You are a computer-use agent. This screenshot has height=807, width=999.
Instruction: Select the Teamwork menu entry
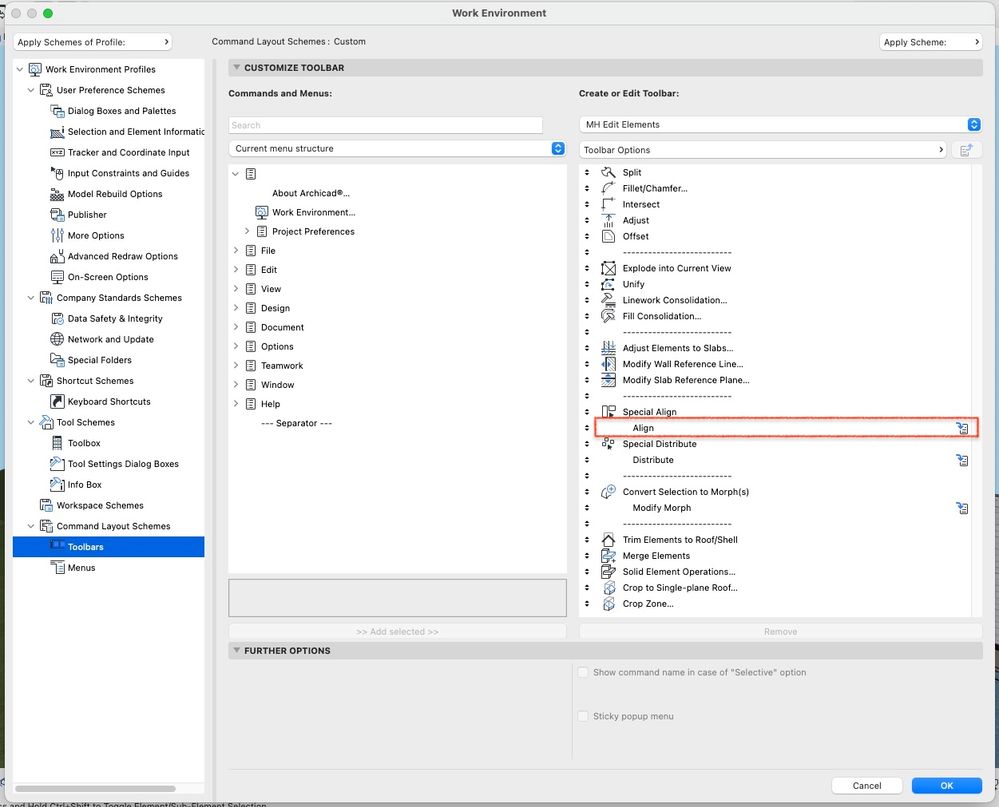click(282, 366)
